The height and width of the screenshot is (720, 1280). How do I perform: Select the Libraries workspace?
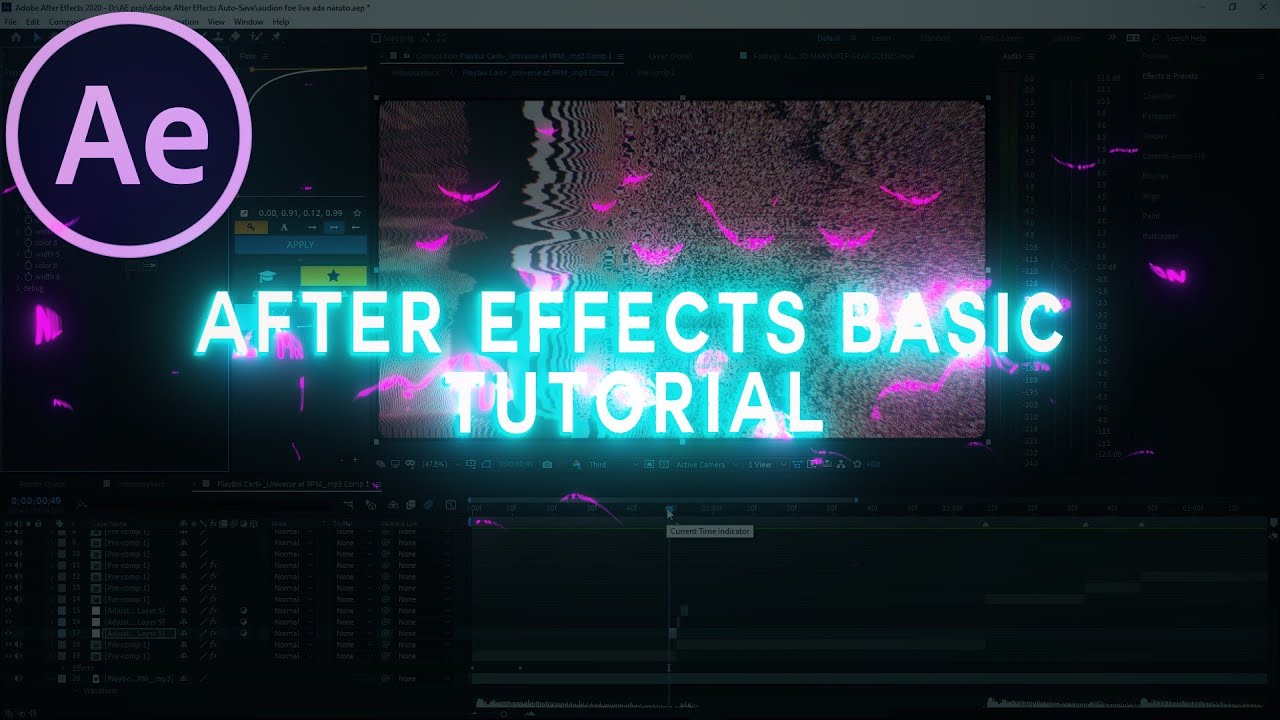point(1065,38)
